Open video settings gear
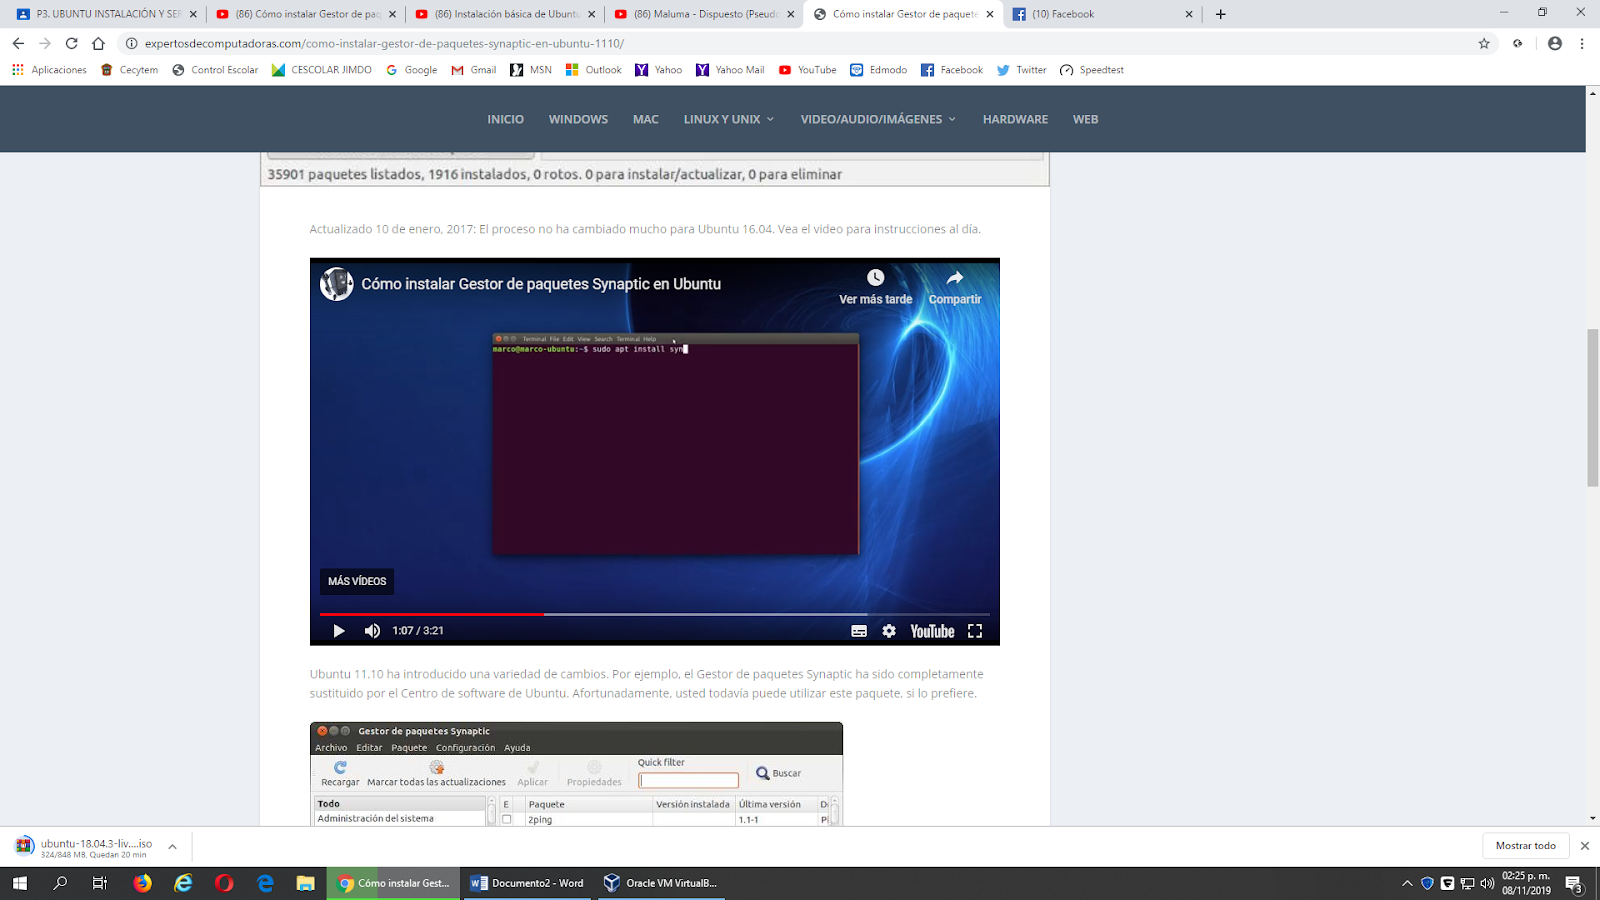 click(889, 631)
